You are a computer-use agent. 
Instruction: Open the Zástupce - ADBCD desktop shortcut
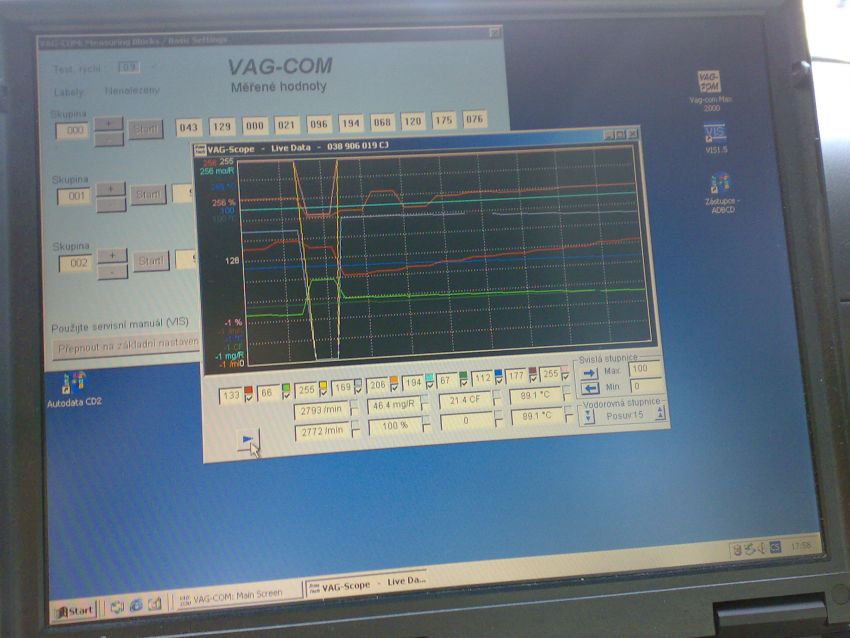722,193
